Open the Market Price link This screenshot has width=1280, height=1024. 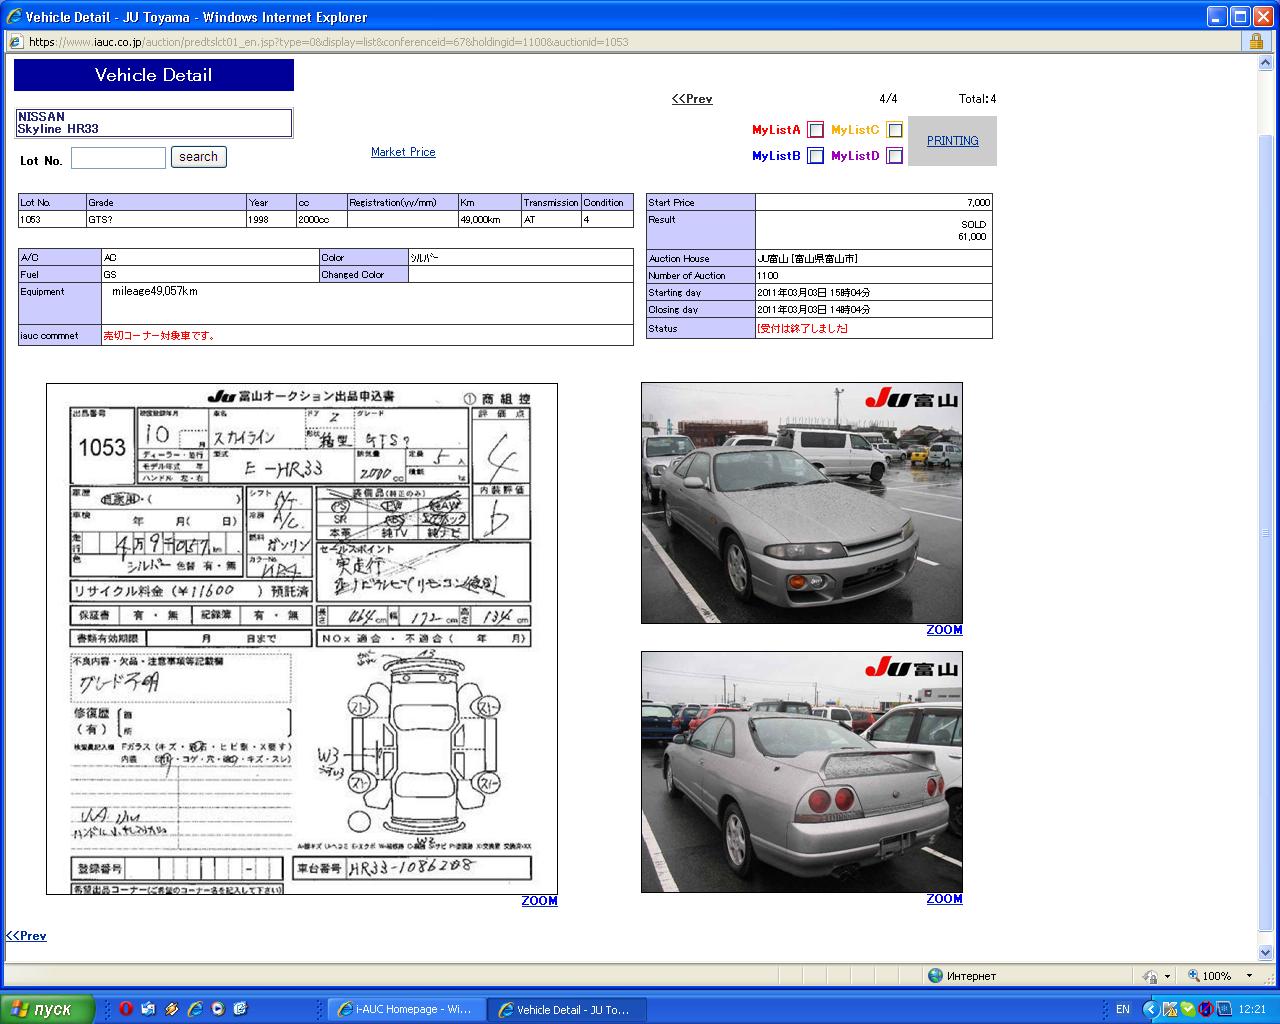(403, 152)
